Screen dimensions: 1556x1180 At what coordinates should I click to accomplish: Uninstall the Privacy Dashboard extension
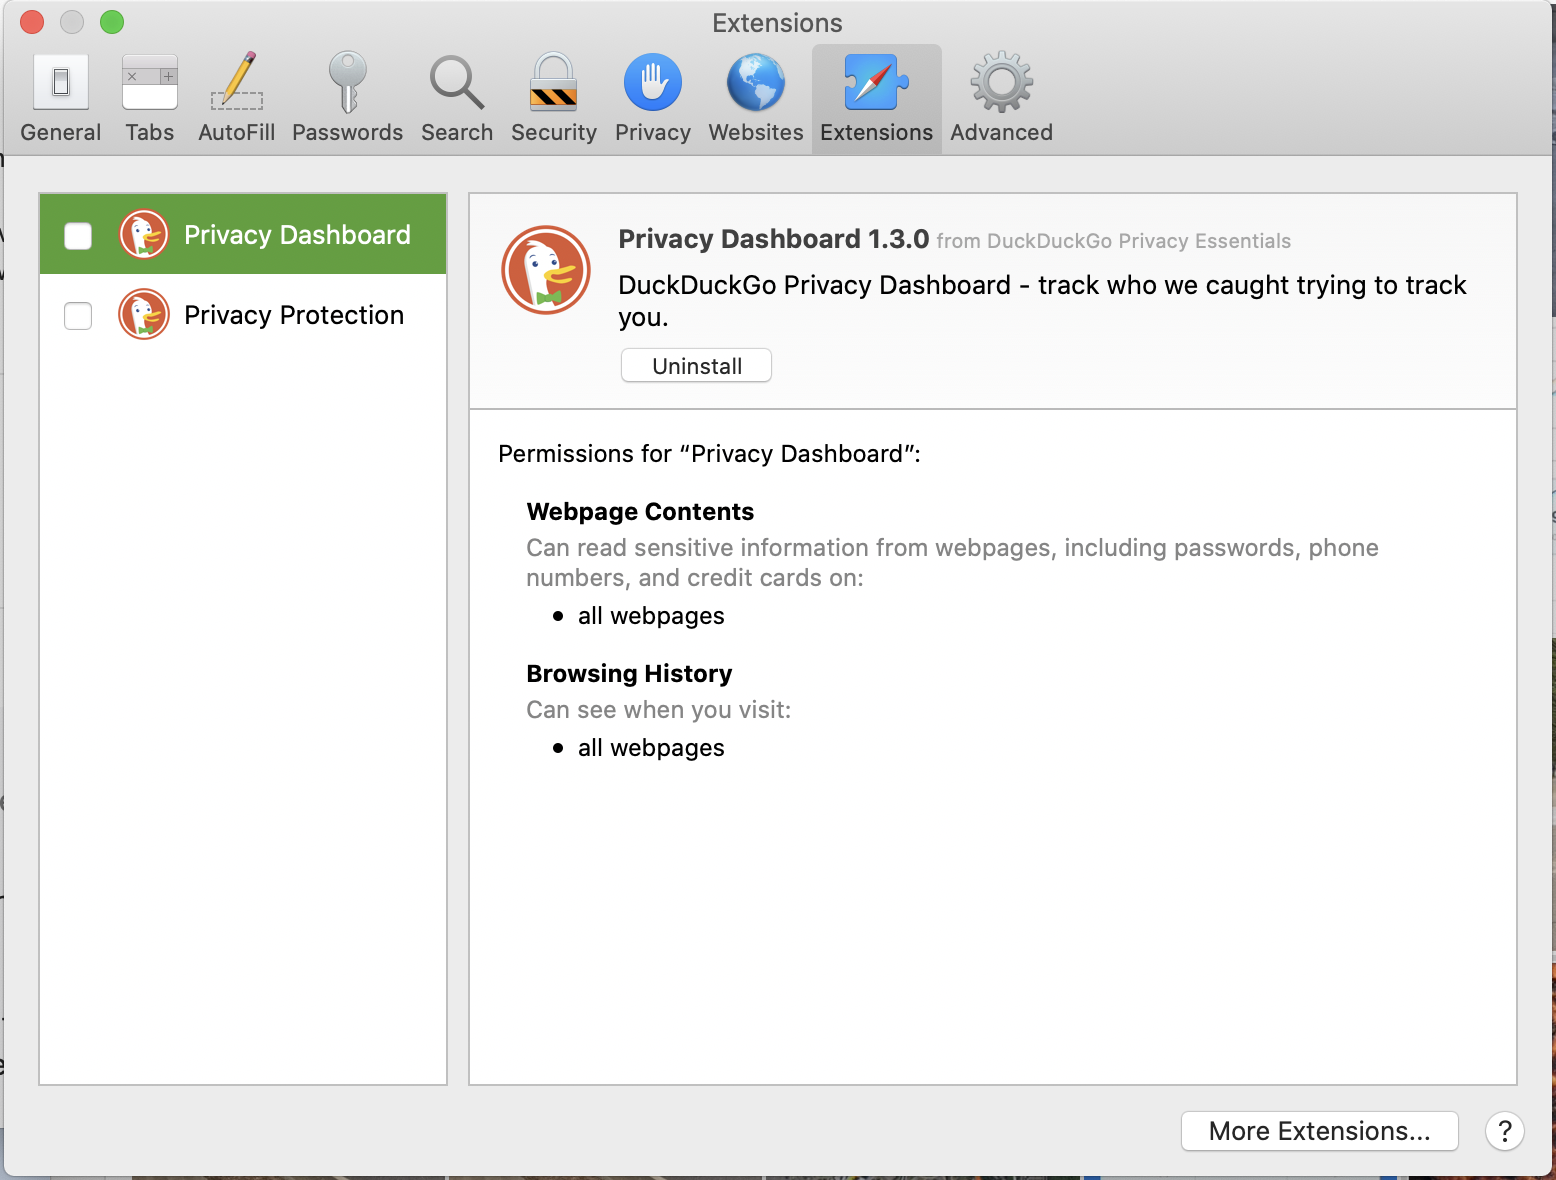(x=697, y=366)
